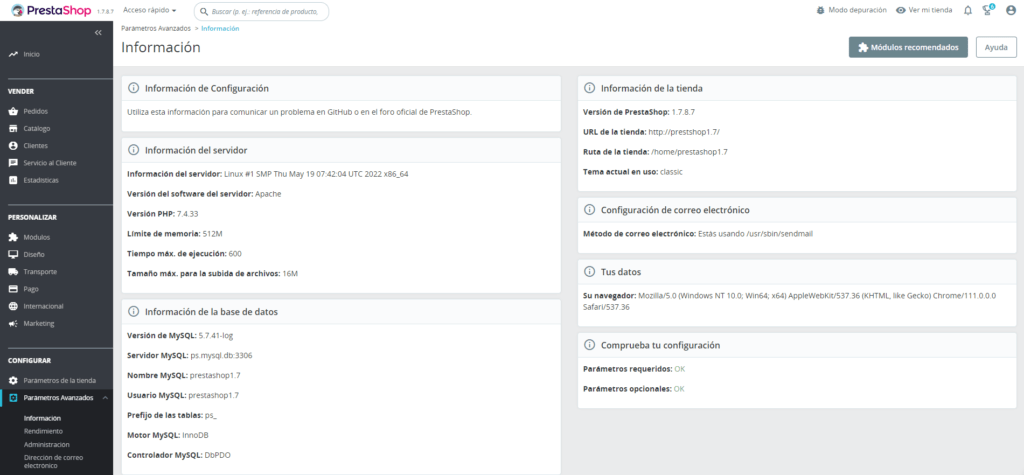Click the Ayuda button

996,47
